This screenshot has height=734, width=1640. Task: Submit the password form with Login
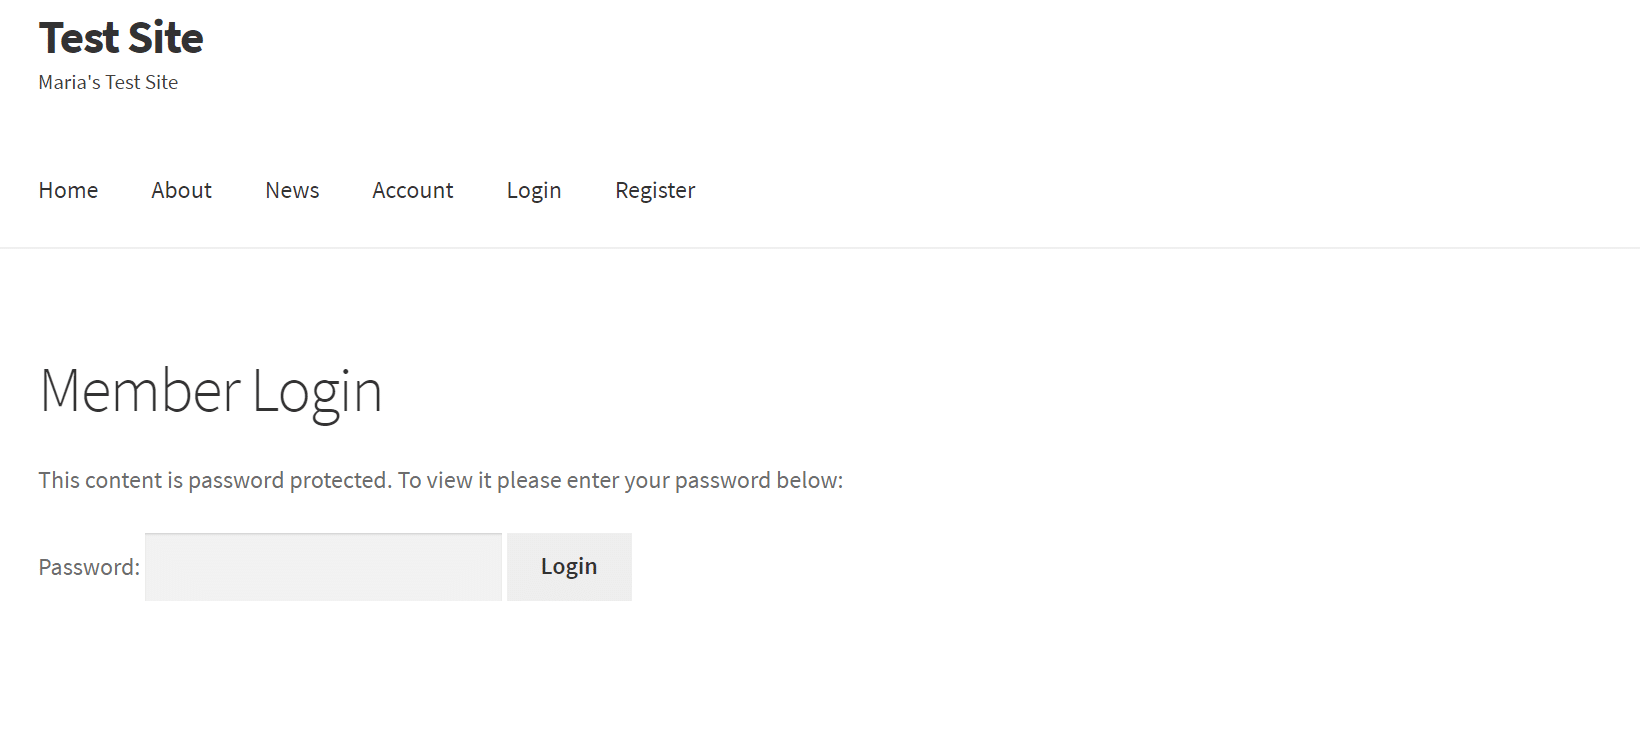click(x=569, y=567)
